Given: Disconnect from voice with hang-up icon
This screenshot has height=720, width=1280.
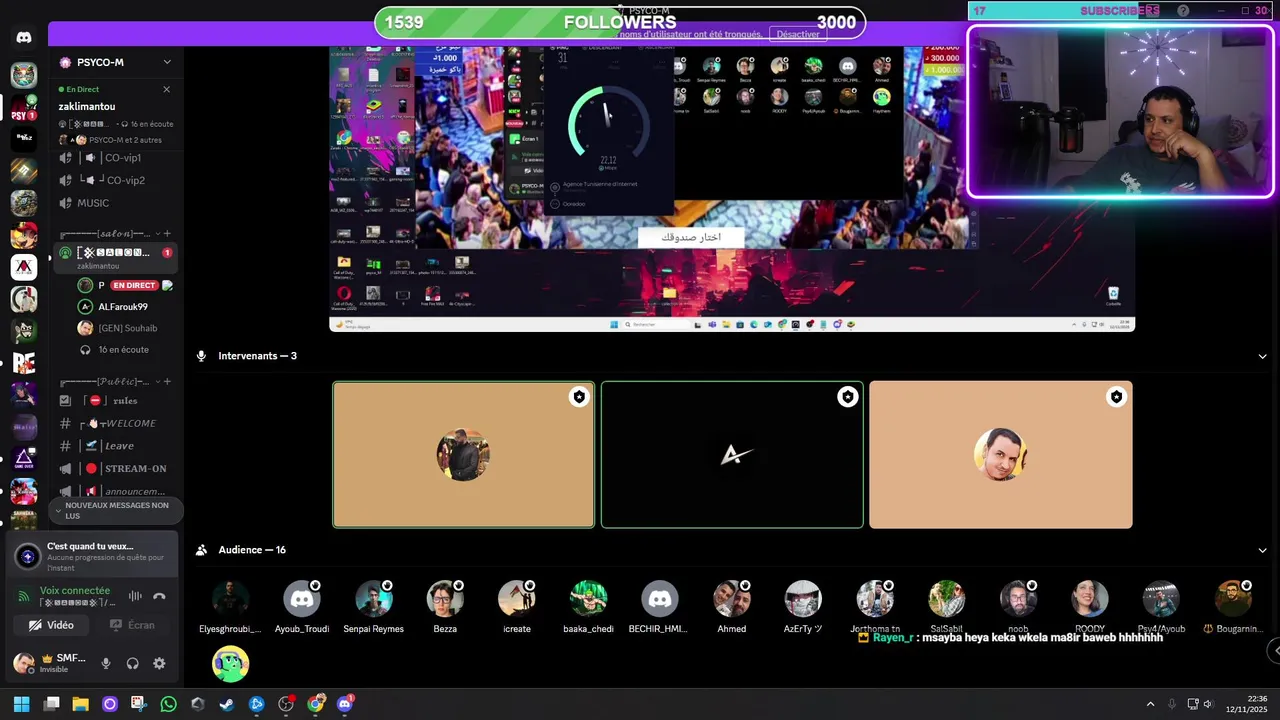Looking at the screenshot, I should pyautogui.click(x=159, y=596).
